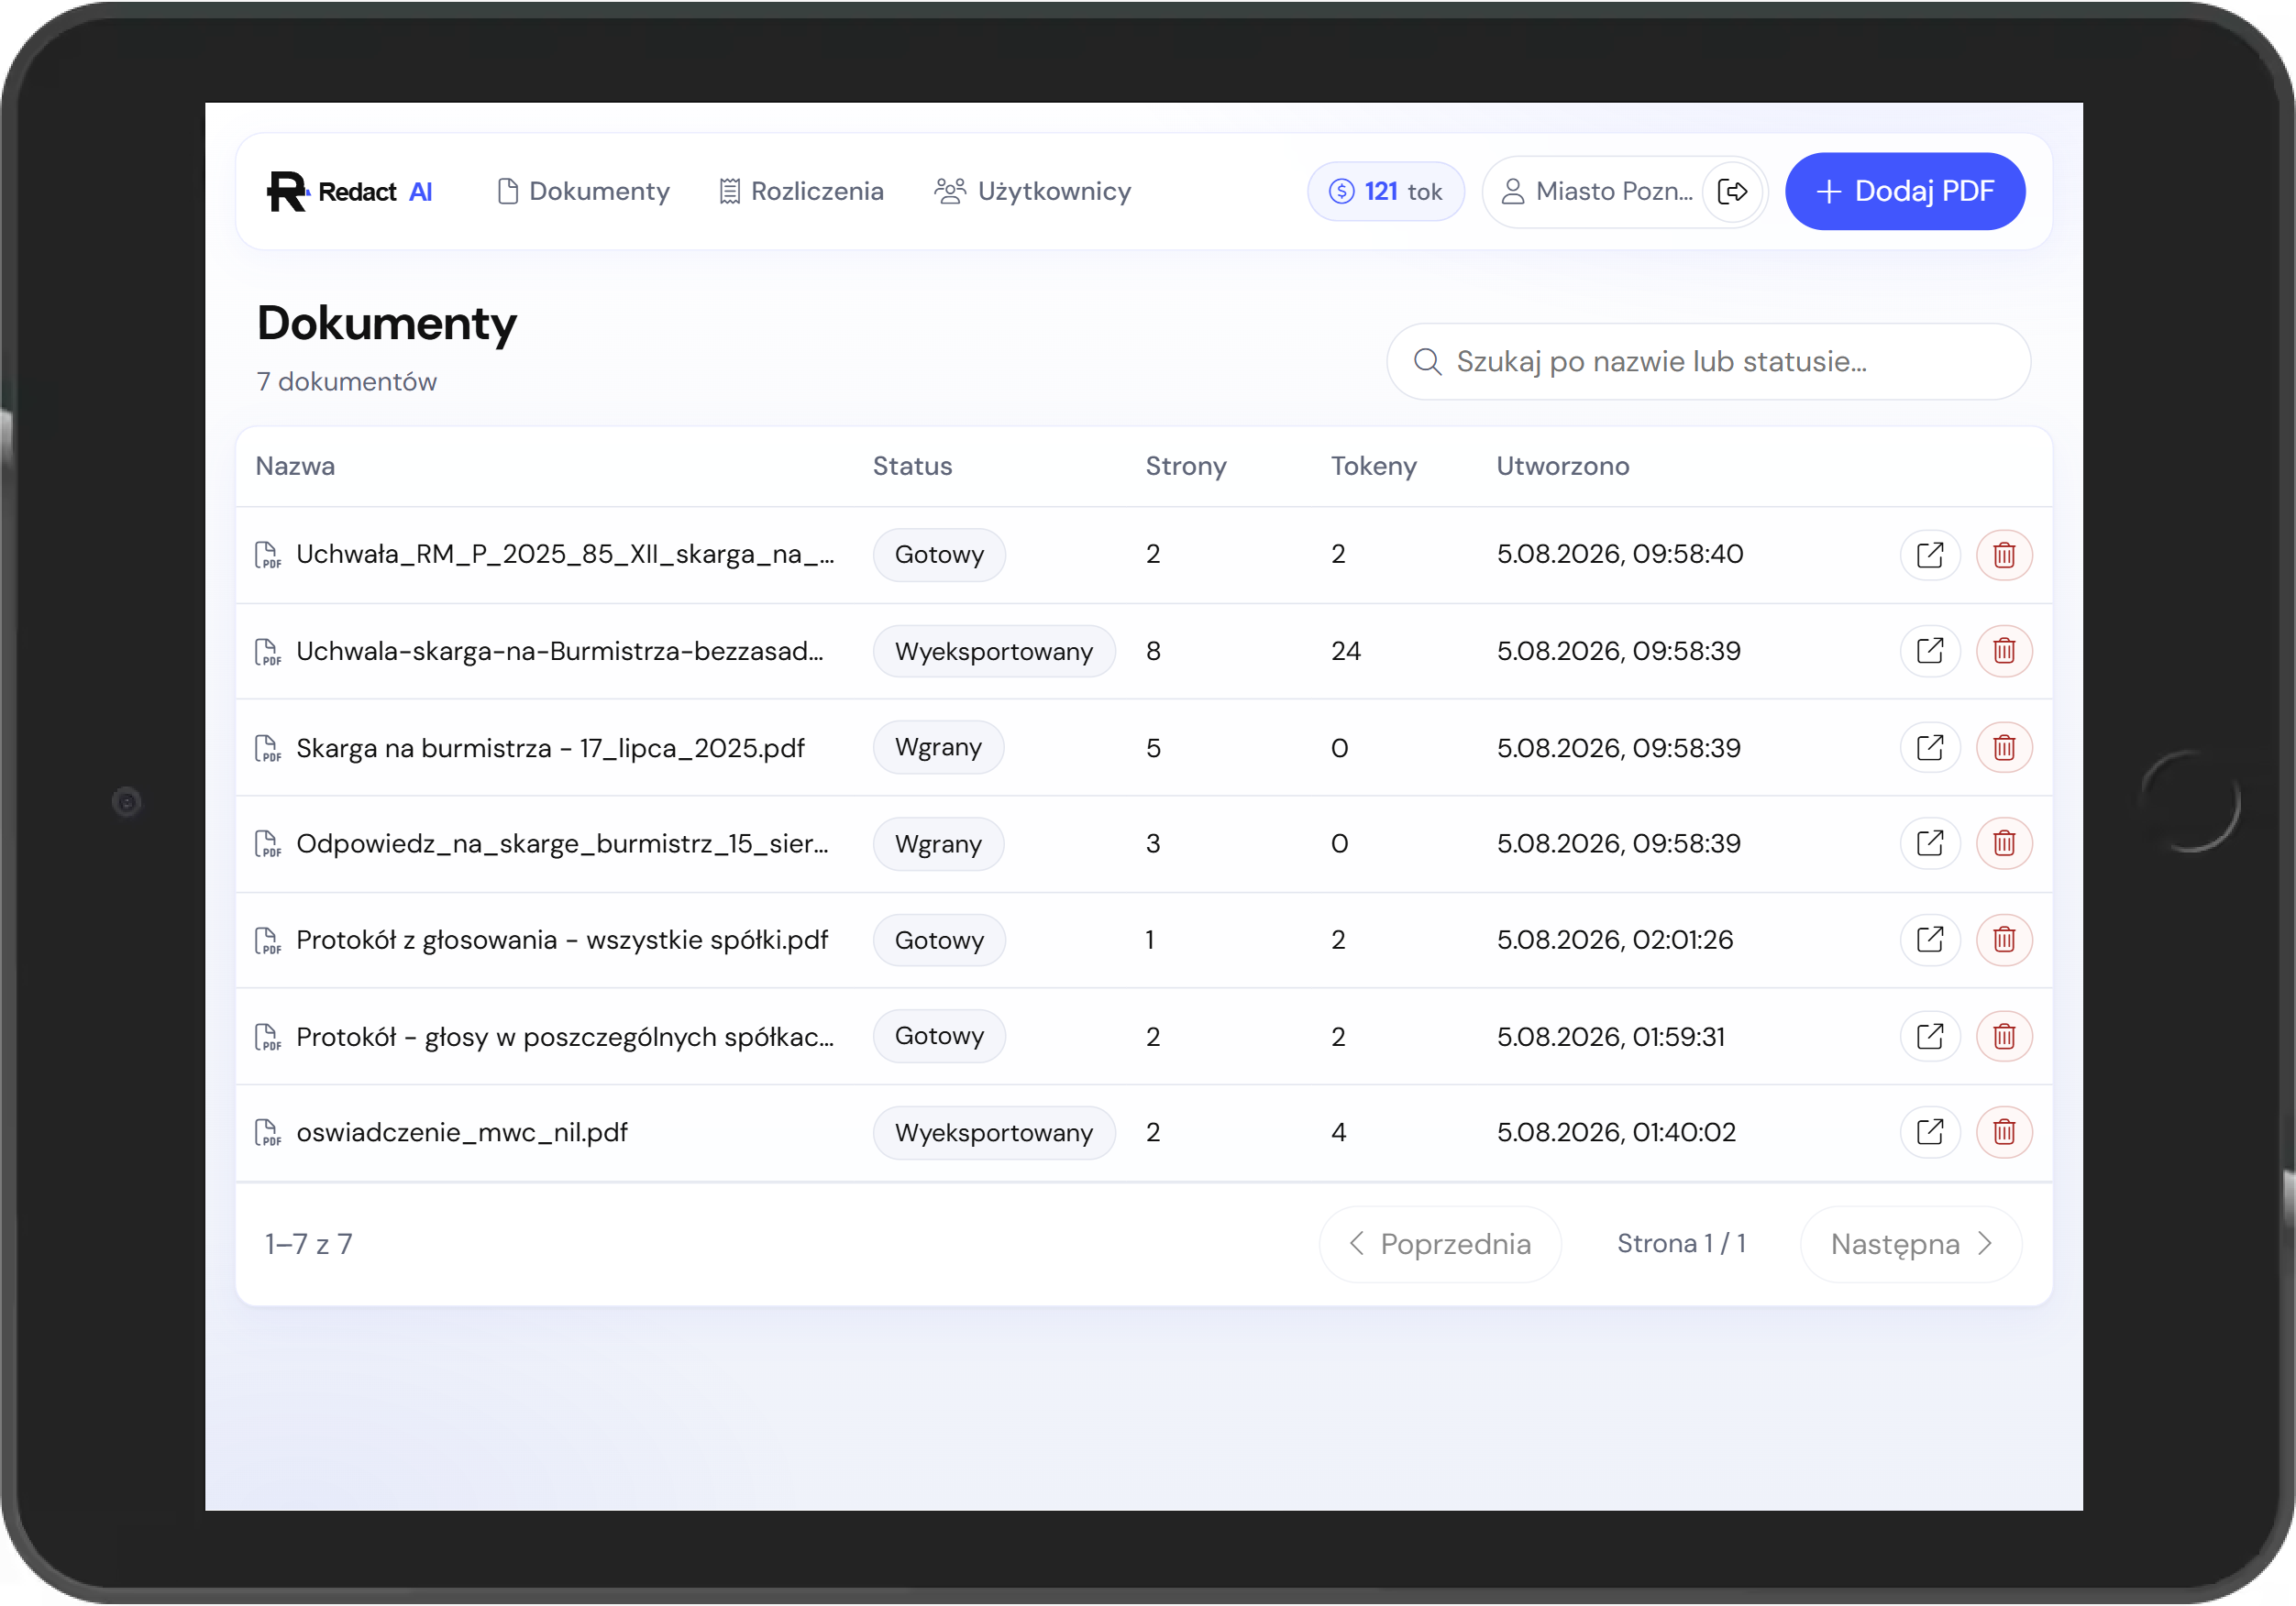The width and height of the screenshot is (2296, 1606).
Task: Select file name Skarga na burmistrza – 17_lipca_2025.pdf
Action: coord(550,747)
